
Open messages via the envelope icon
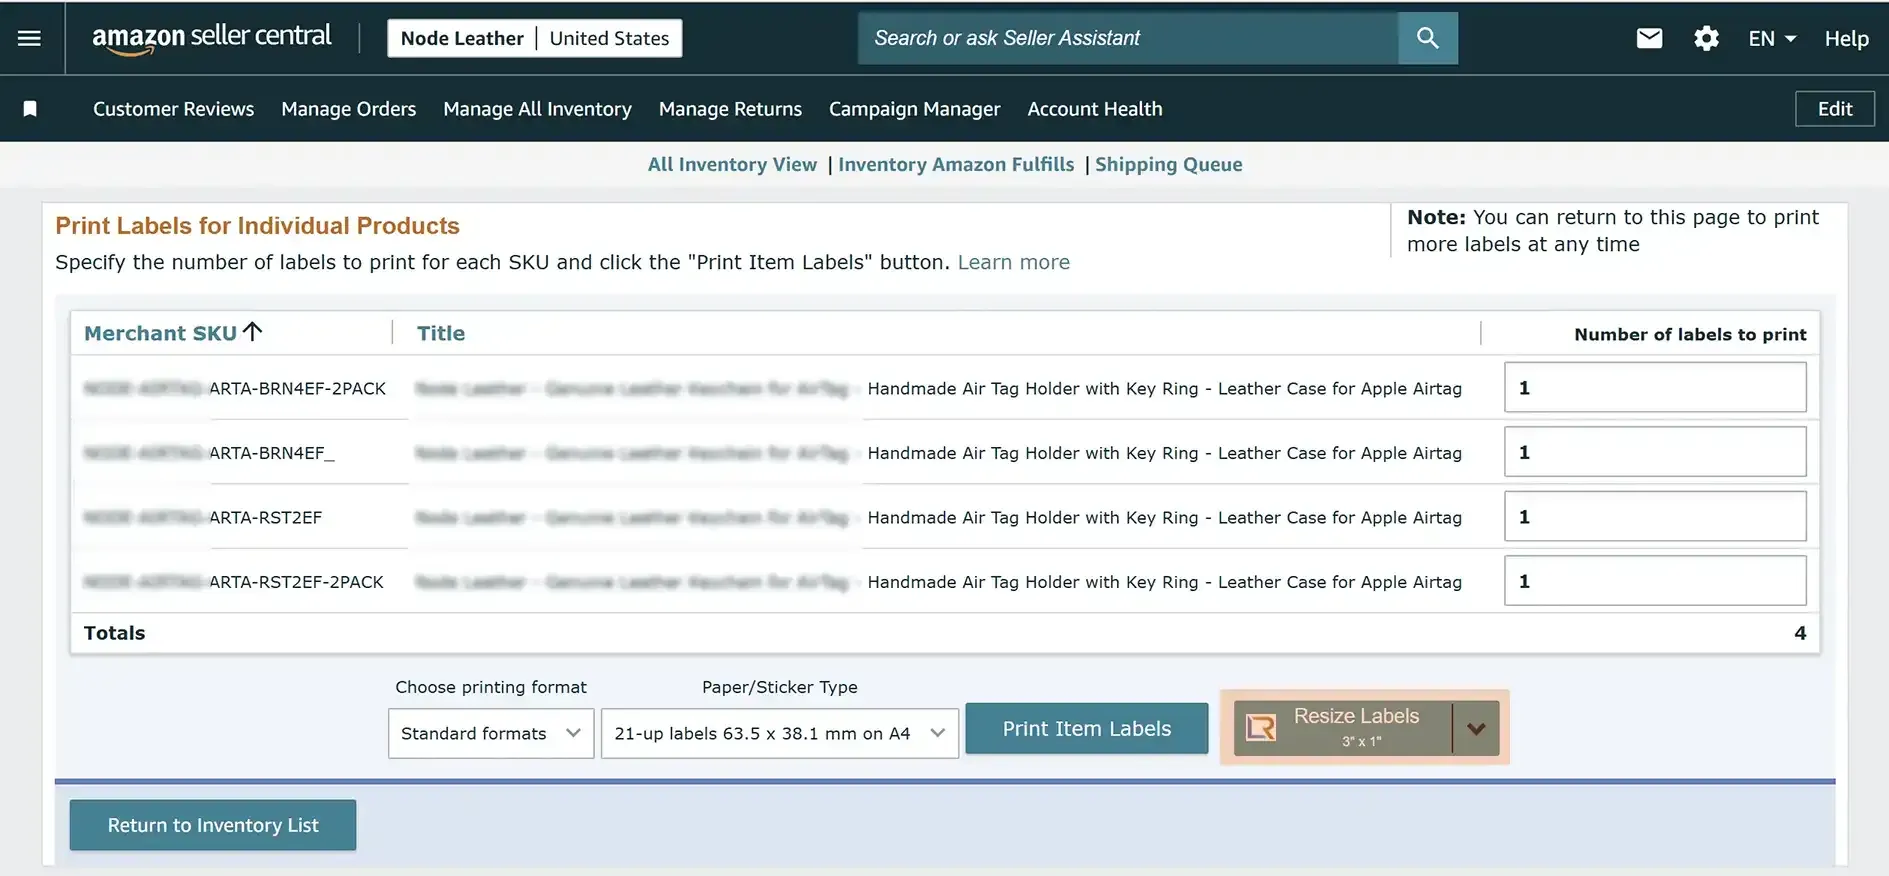1649,38
